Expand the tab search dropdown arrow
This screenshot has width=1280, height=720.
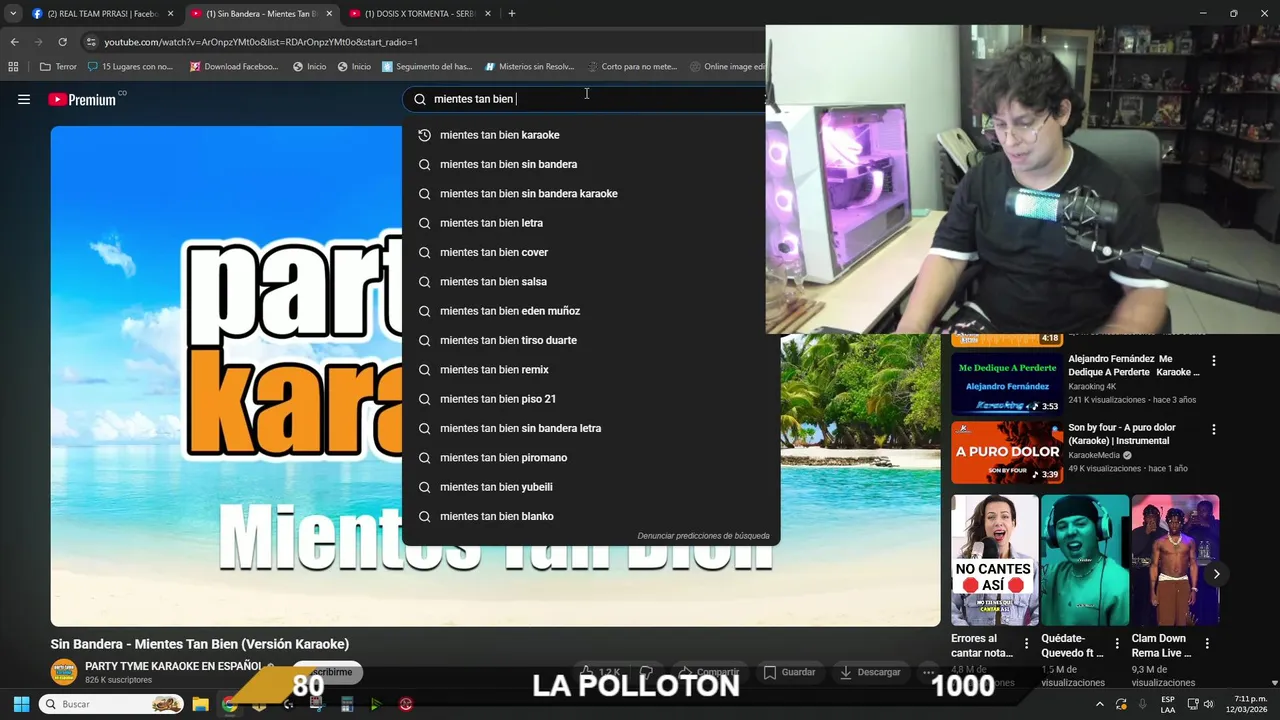click(13, 14)
